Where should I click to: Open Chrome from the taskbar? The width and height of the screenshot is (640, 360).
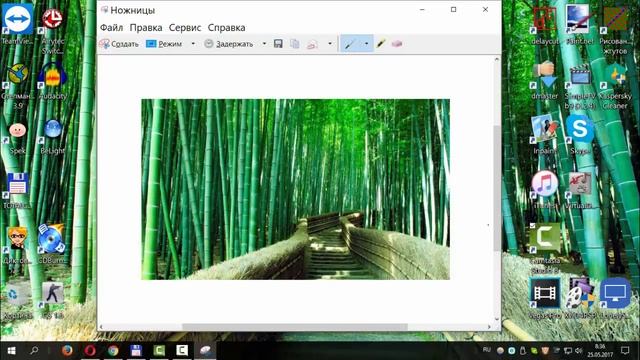(113, 351)
